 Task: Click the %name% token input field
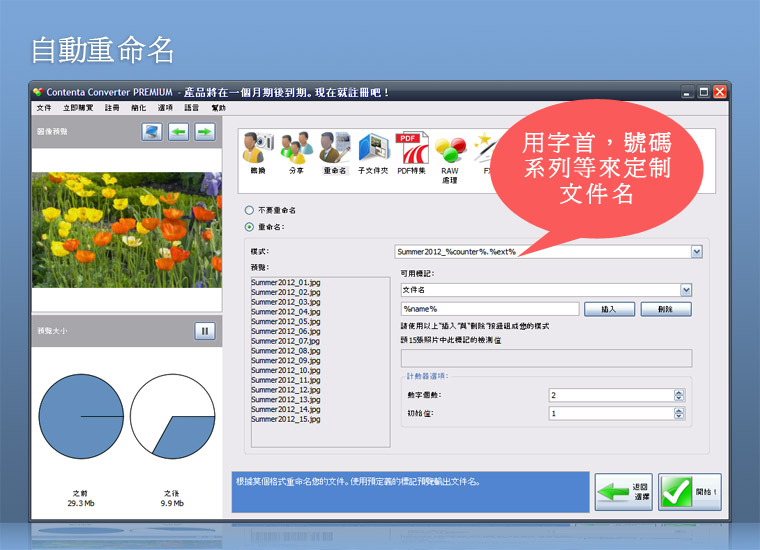click(x=490, y=309)
